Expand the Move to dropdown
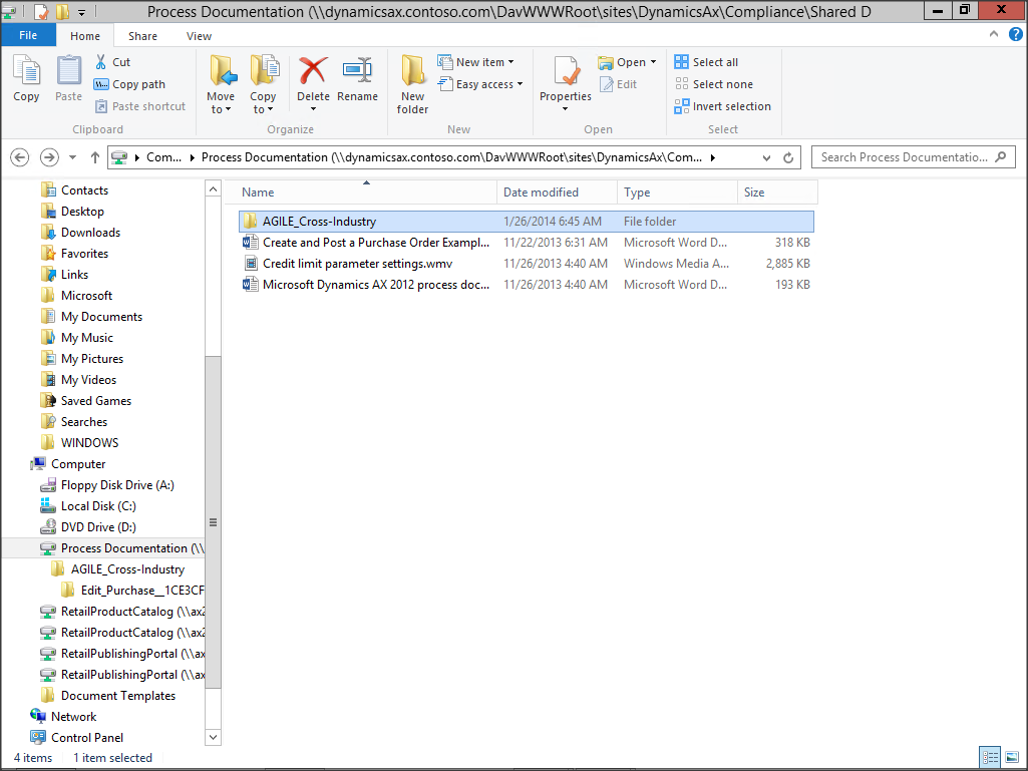The height and width of the screenshot is (771, 1028). tap(221, 109)
